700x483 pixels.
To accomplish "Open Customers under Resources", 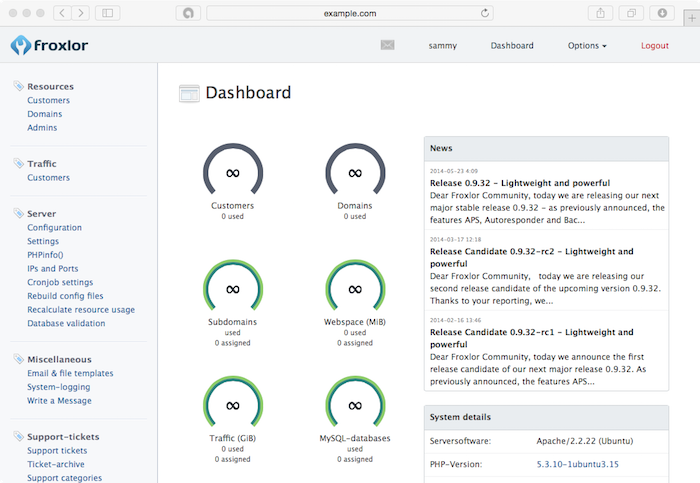I will pyautogui.click(x=48, y=101).
